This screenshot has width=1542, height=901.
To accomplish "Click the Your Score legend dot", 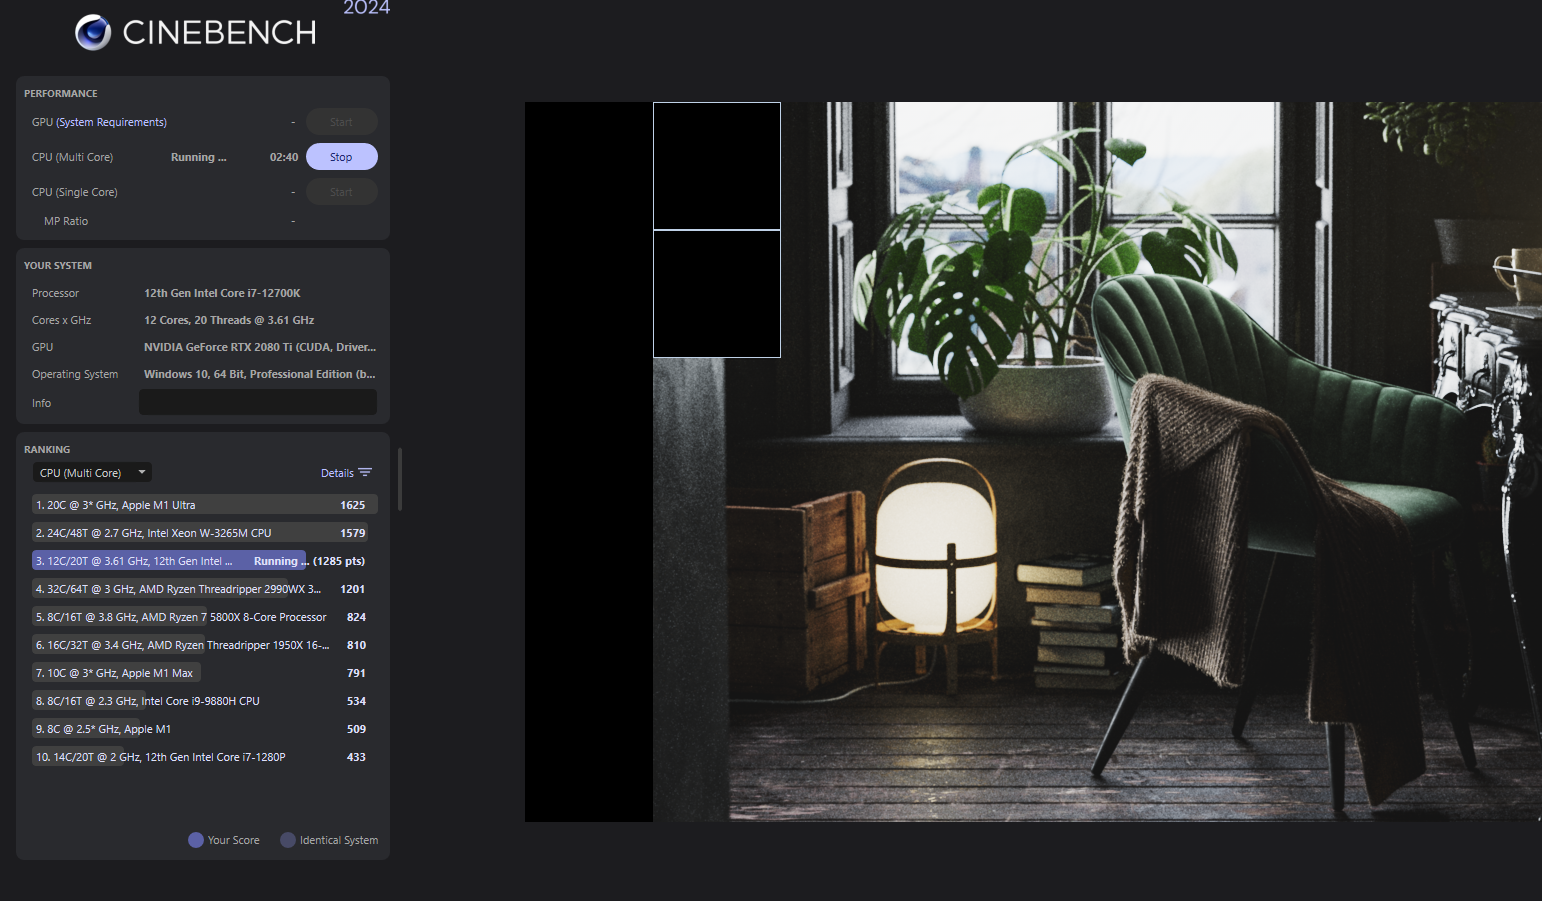I will tap(196, 840).
